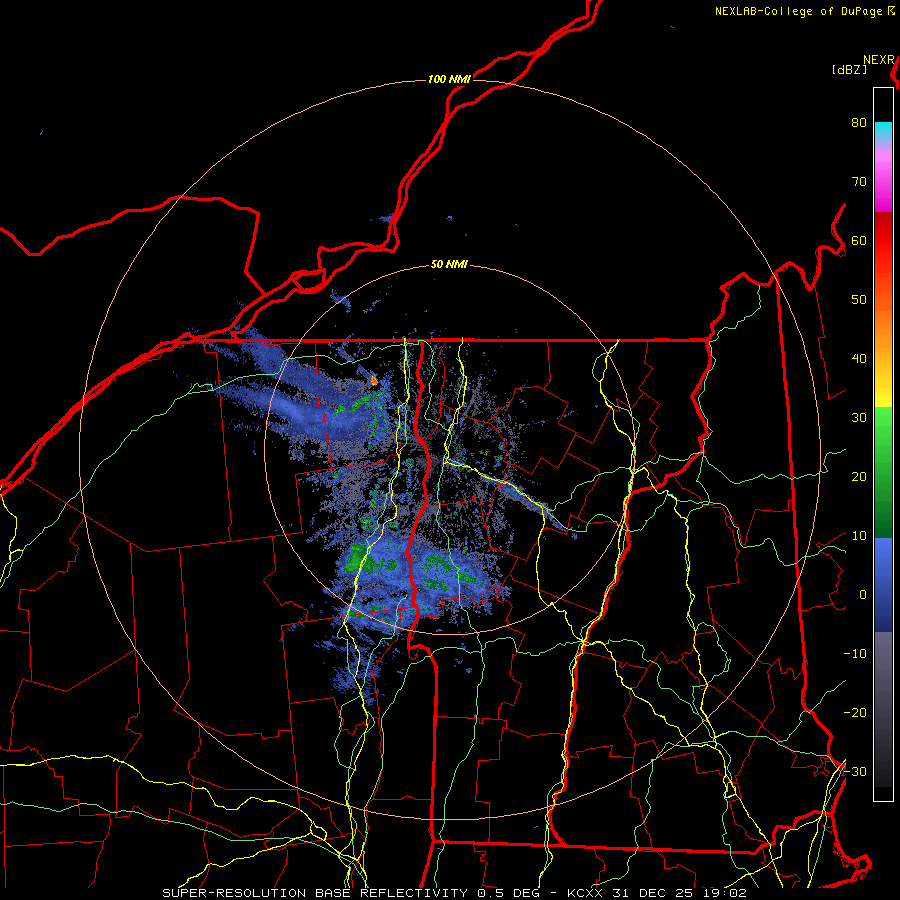Click the [dBZ] units label
Image resolution: width=900 pixels, height=900 pixels.
coord(849,69)
